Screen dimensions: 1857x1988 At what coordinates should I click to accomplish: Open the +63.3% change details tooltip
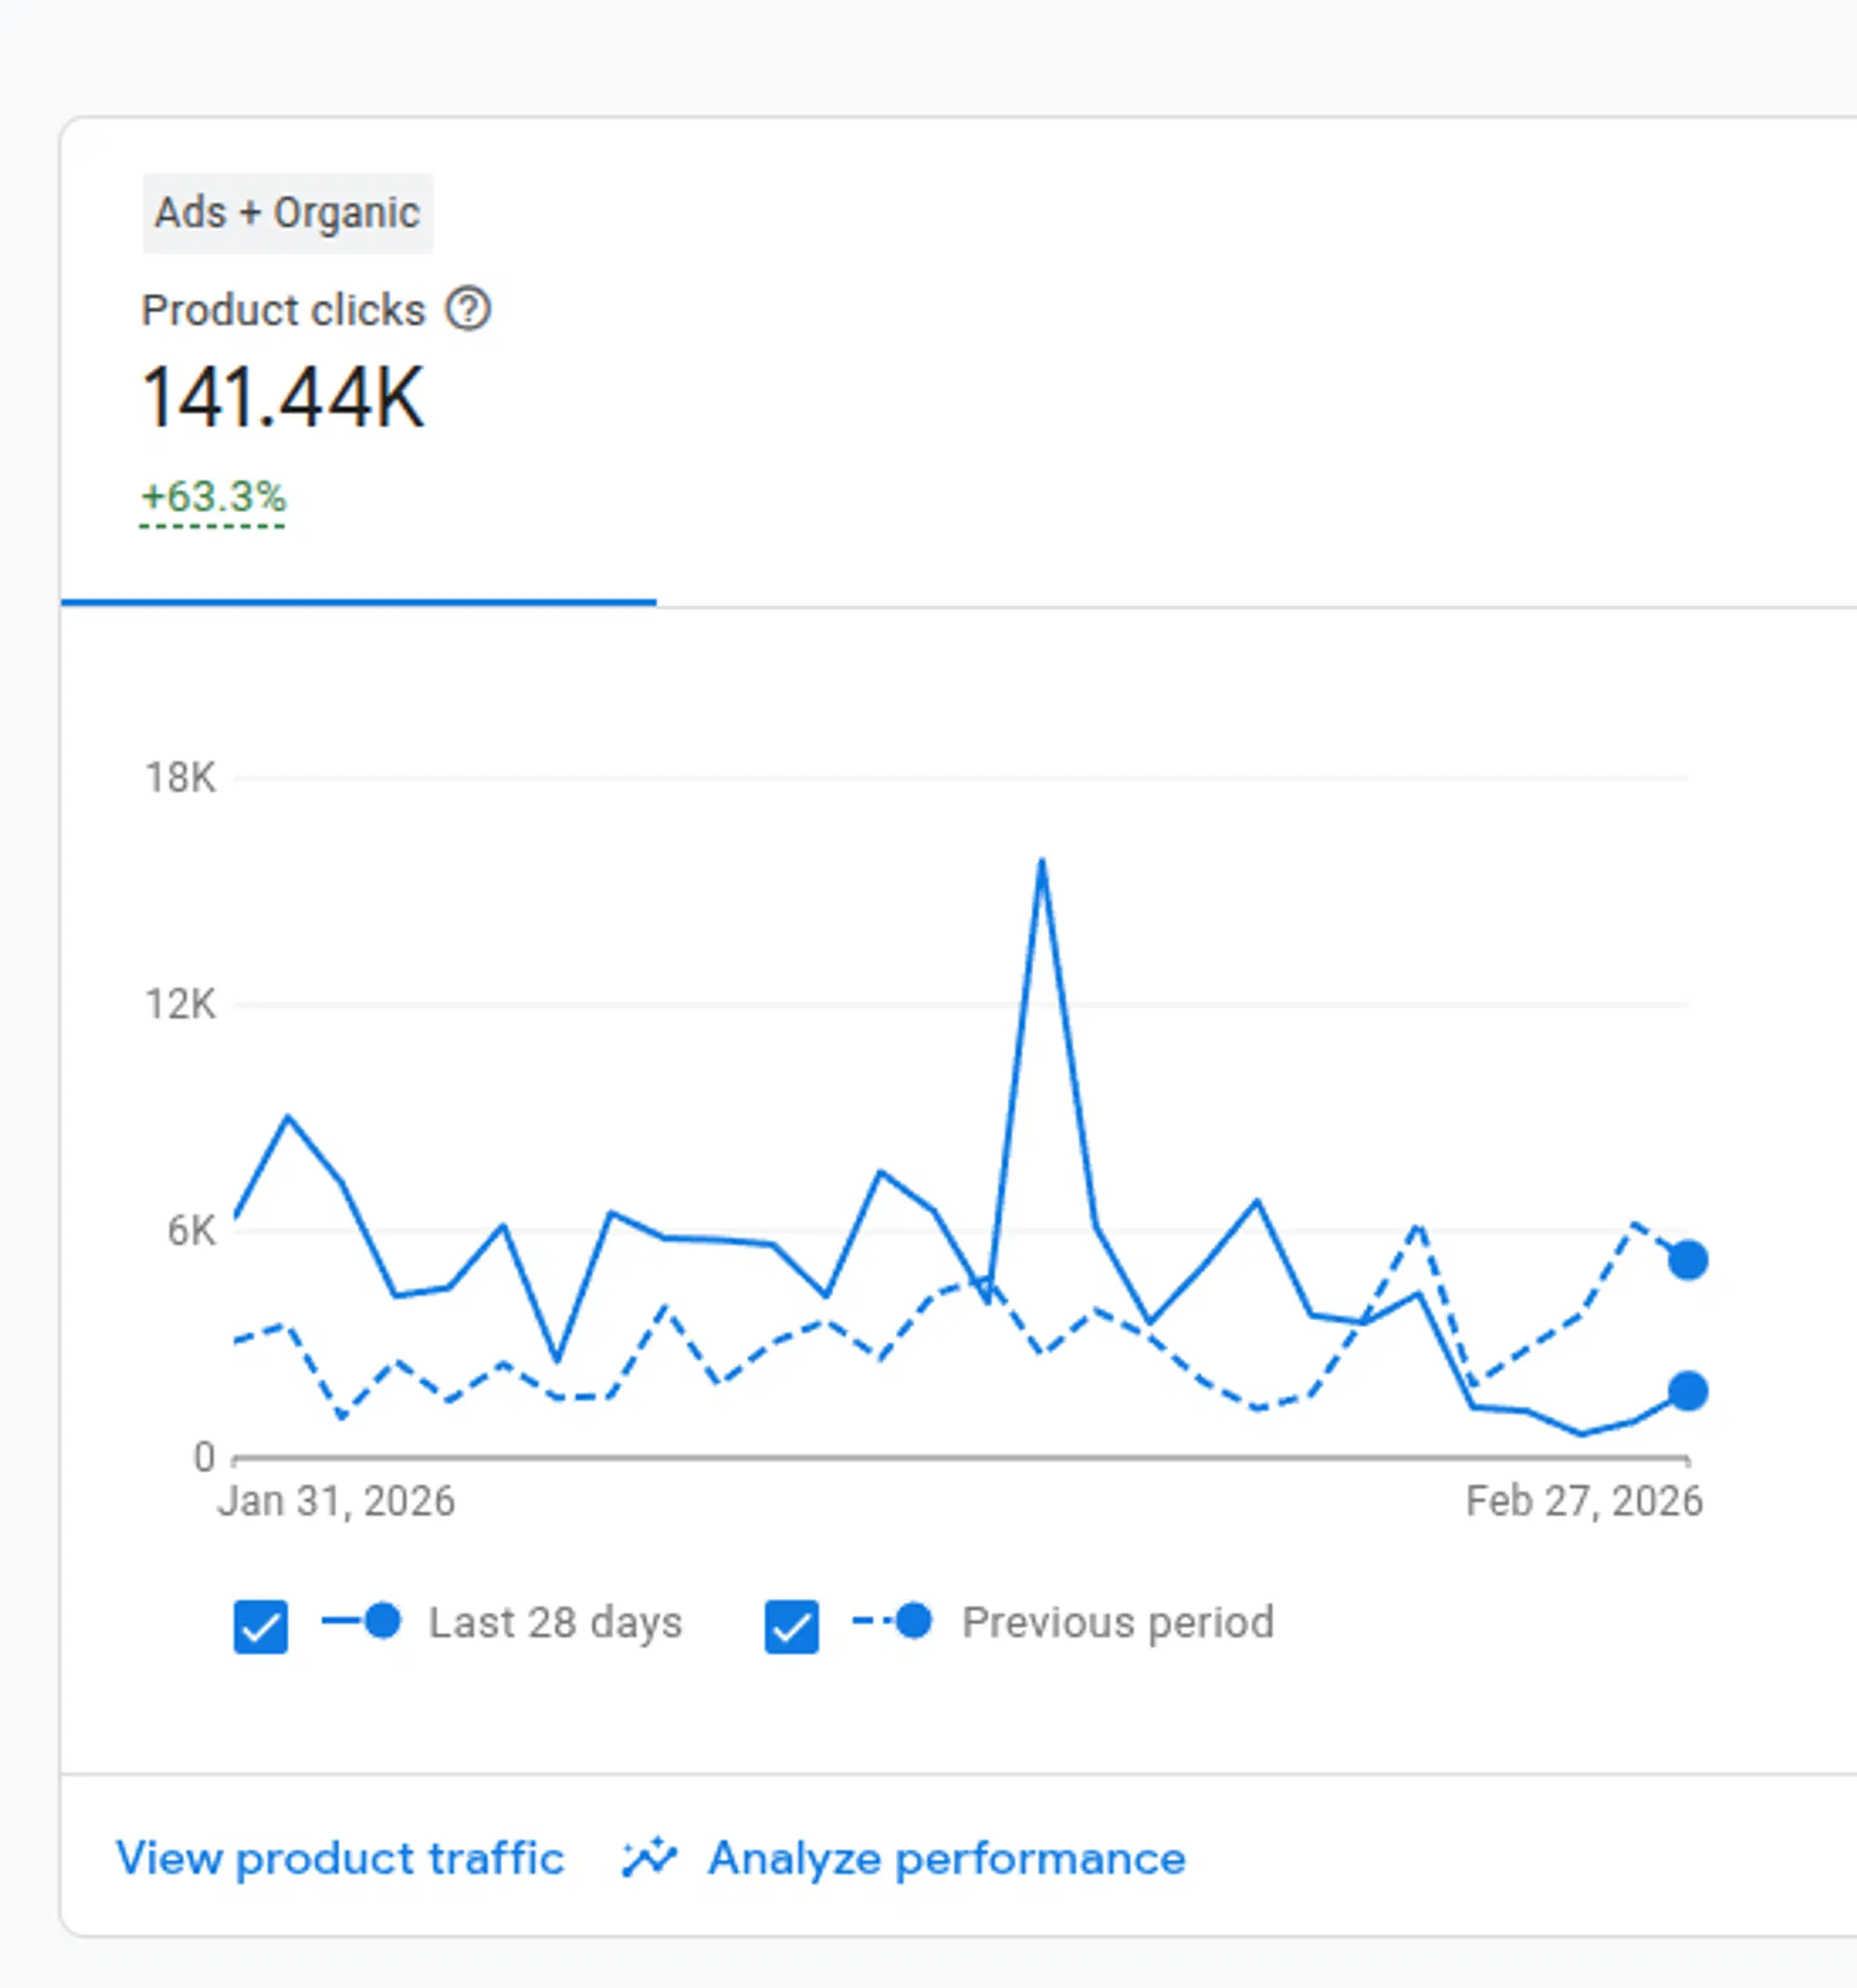click(x=213, y=496)
